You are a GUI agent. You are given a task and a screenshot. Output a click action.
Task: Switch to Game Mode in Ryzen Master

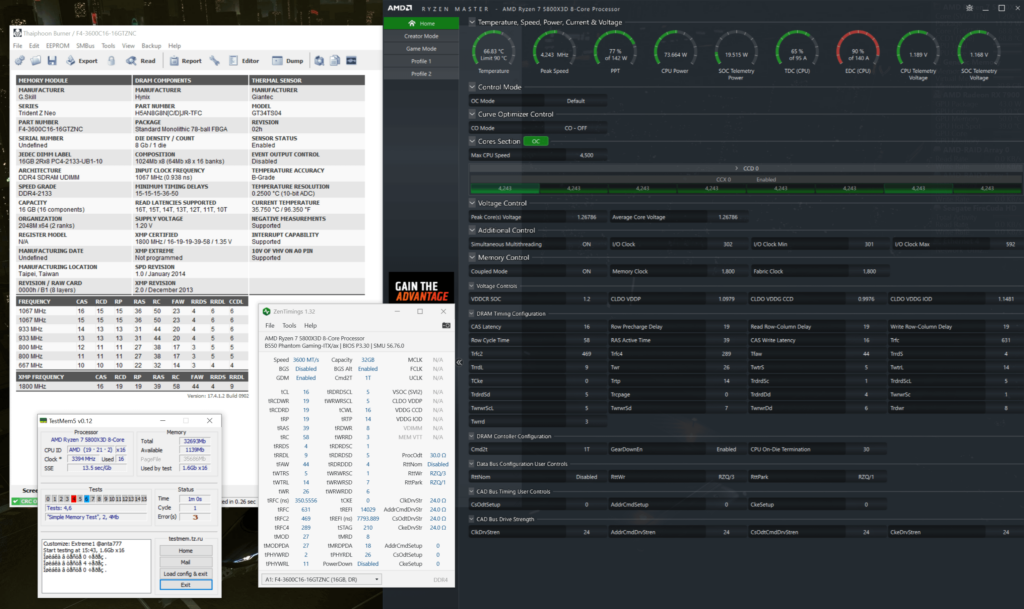(421, 48)
